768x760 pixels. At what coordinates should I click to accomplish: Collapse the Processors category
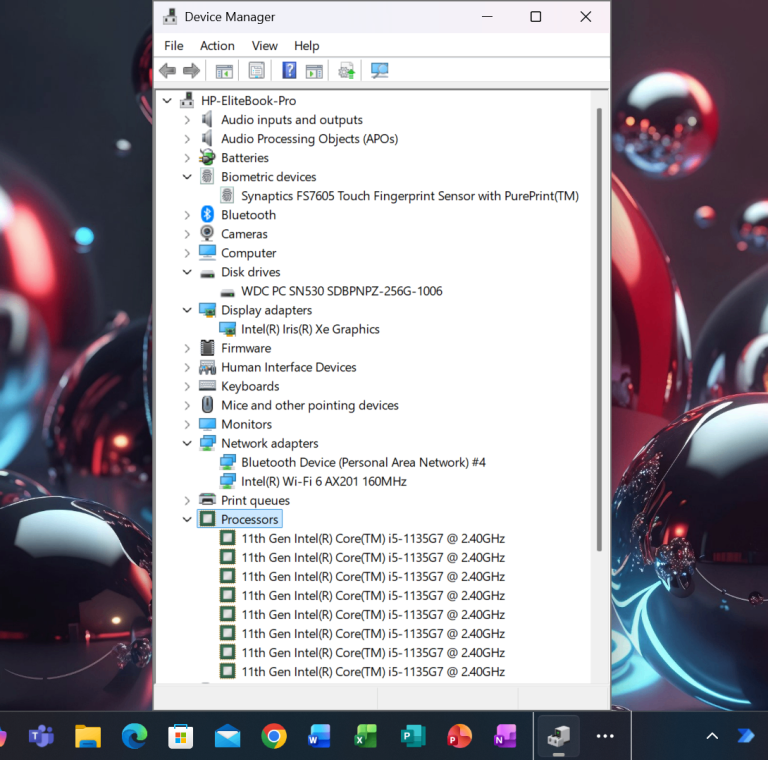pyautogui.click(x=187, y=520)
